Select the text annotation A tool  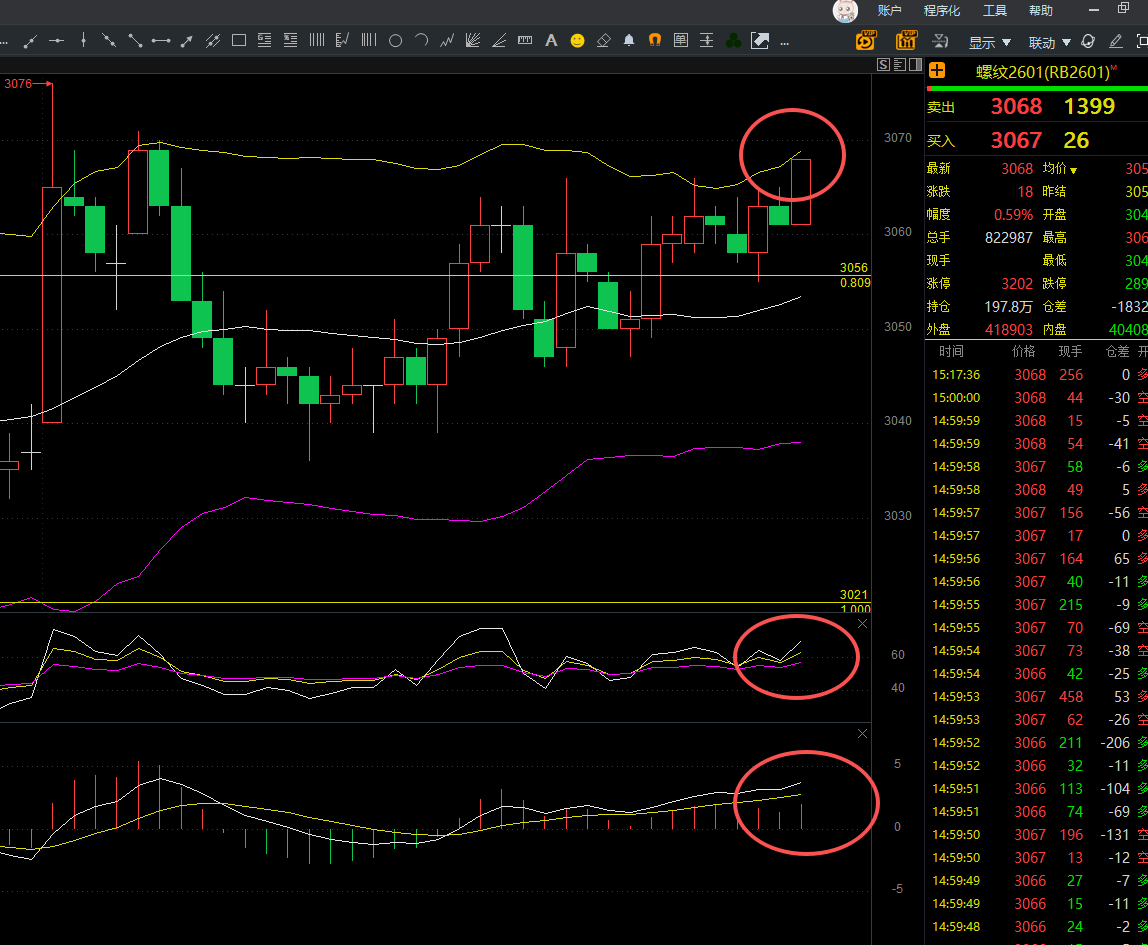coord(551,41)
